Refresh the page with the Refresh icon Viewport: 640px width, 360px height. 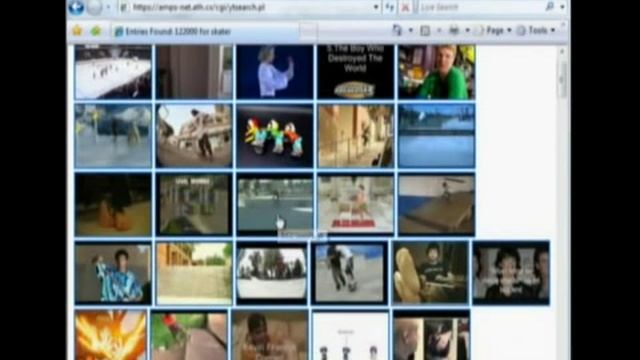click(390, 7)
